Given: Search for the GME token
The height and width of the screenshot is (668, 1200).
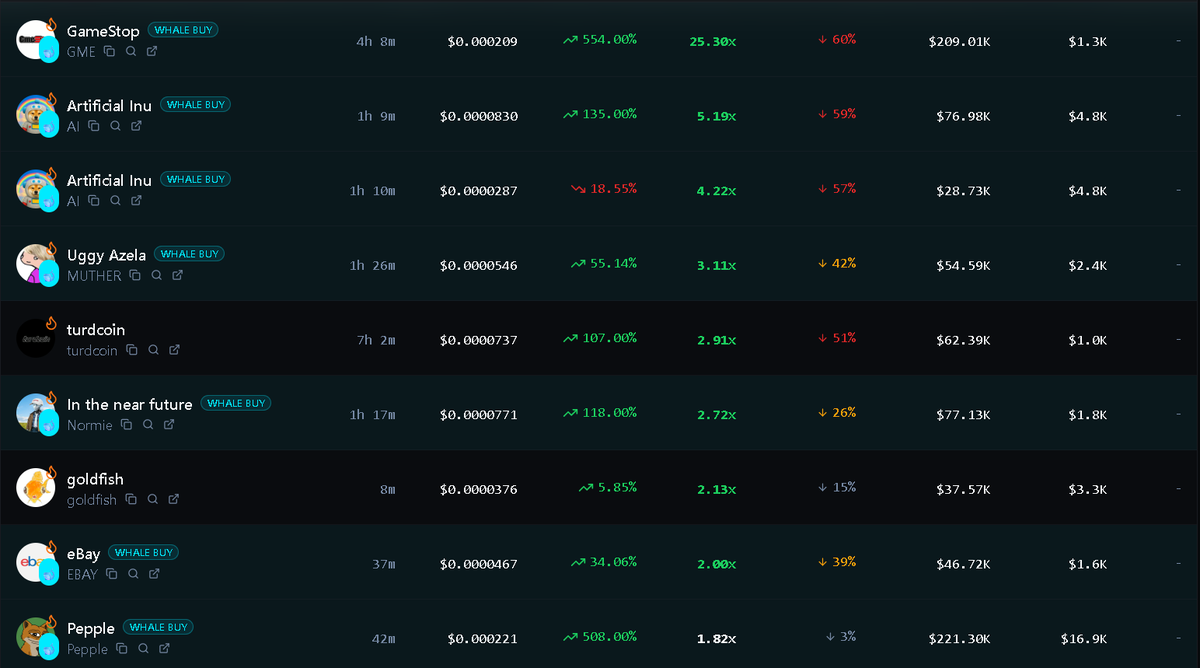Looking at the screenshot, I should point(131,51).
